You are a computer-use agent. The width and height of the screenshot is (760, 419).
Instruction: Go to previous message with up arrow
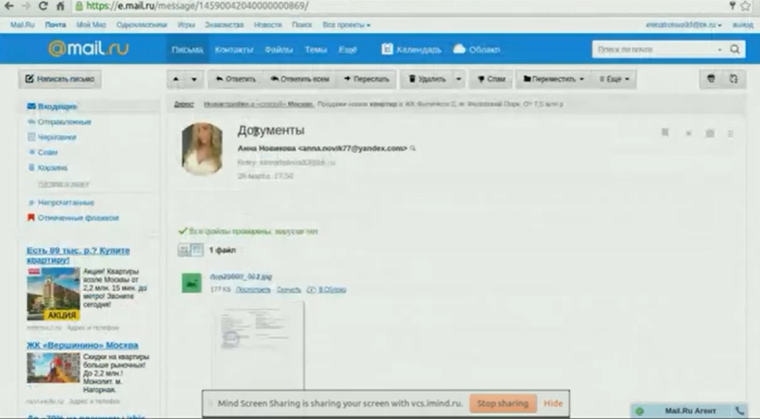(177, 77)
